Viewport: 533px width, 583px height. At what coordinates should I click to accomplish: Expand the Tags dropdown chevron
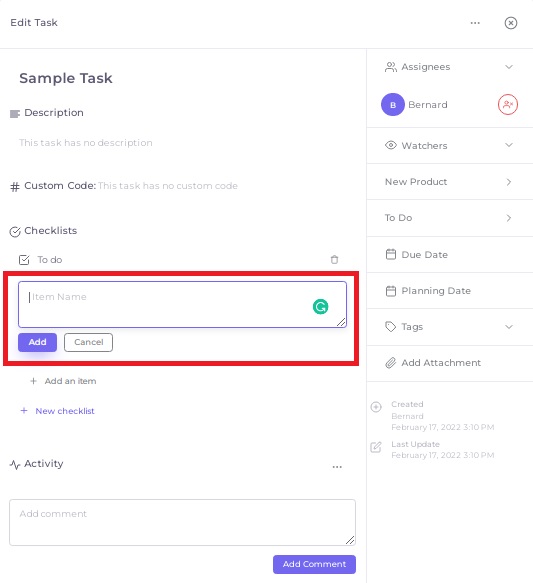[x=509, y=327]
